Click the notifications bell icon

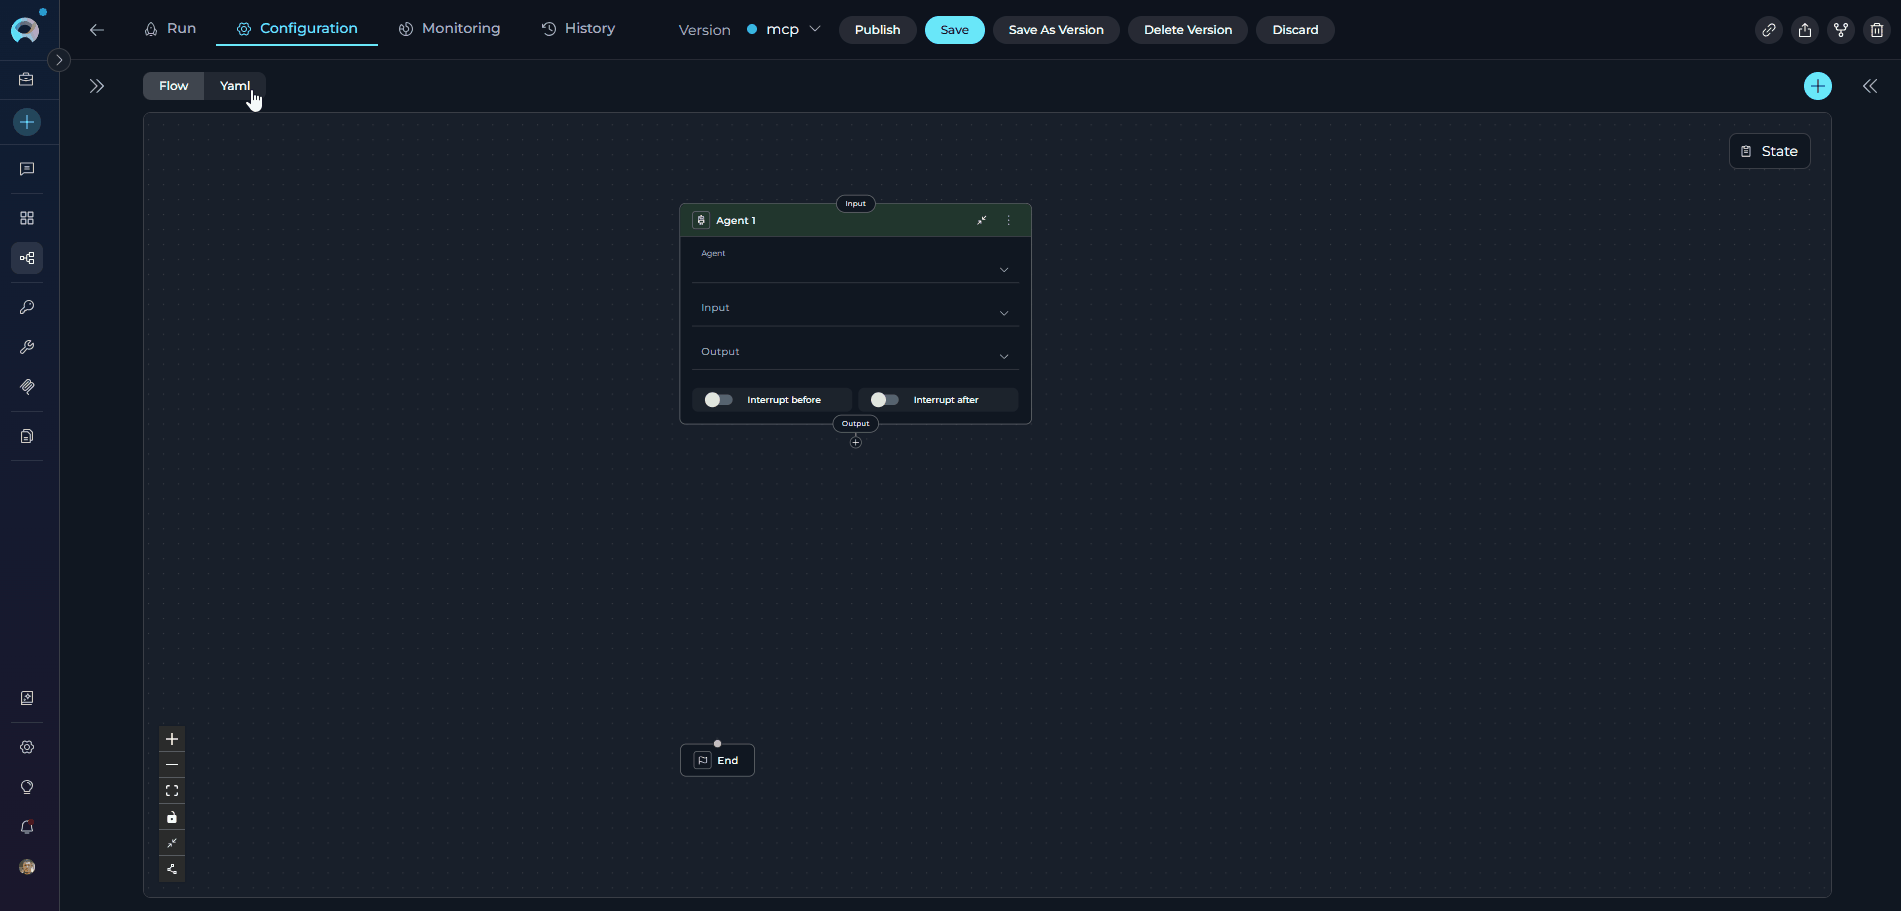(27, 827)
